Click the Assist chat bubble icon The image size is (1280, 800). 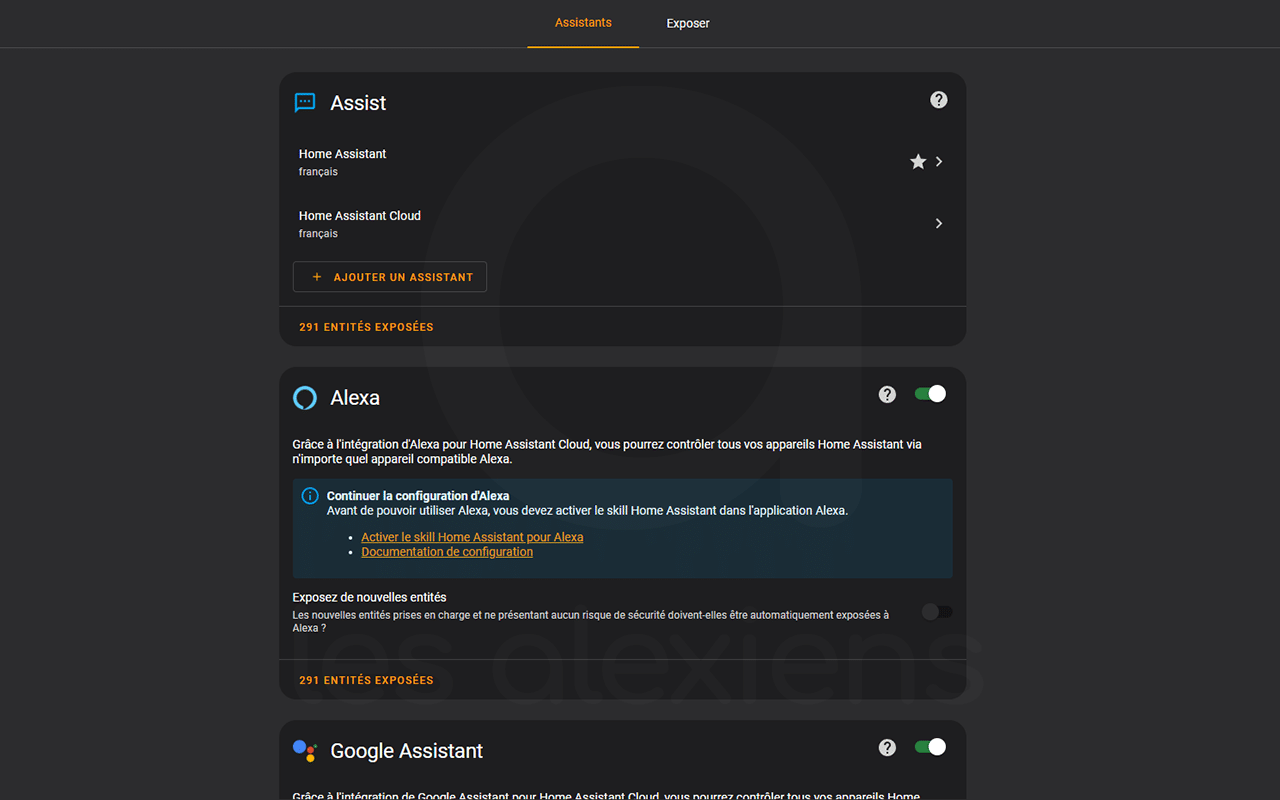pyautogui.click(x=305, y=103)
